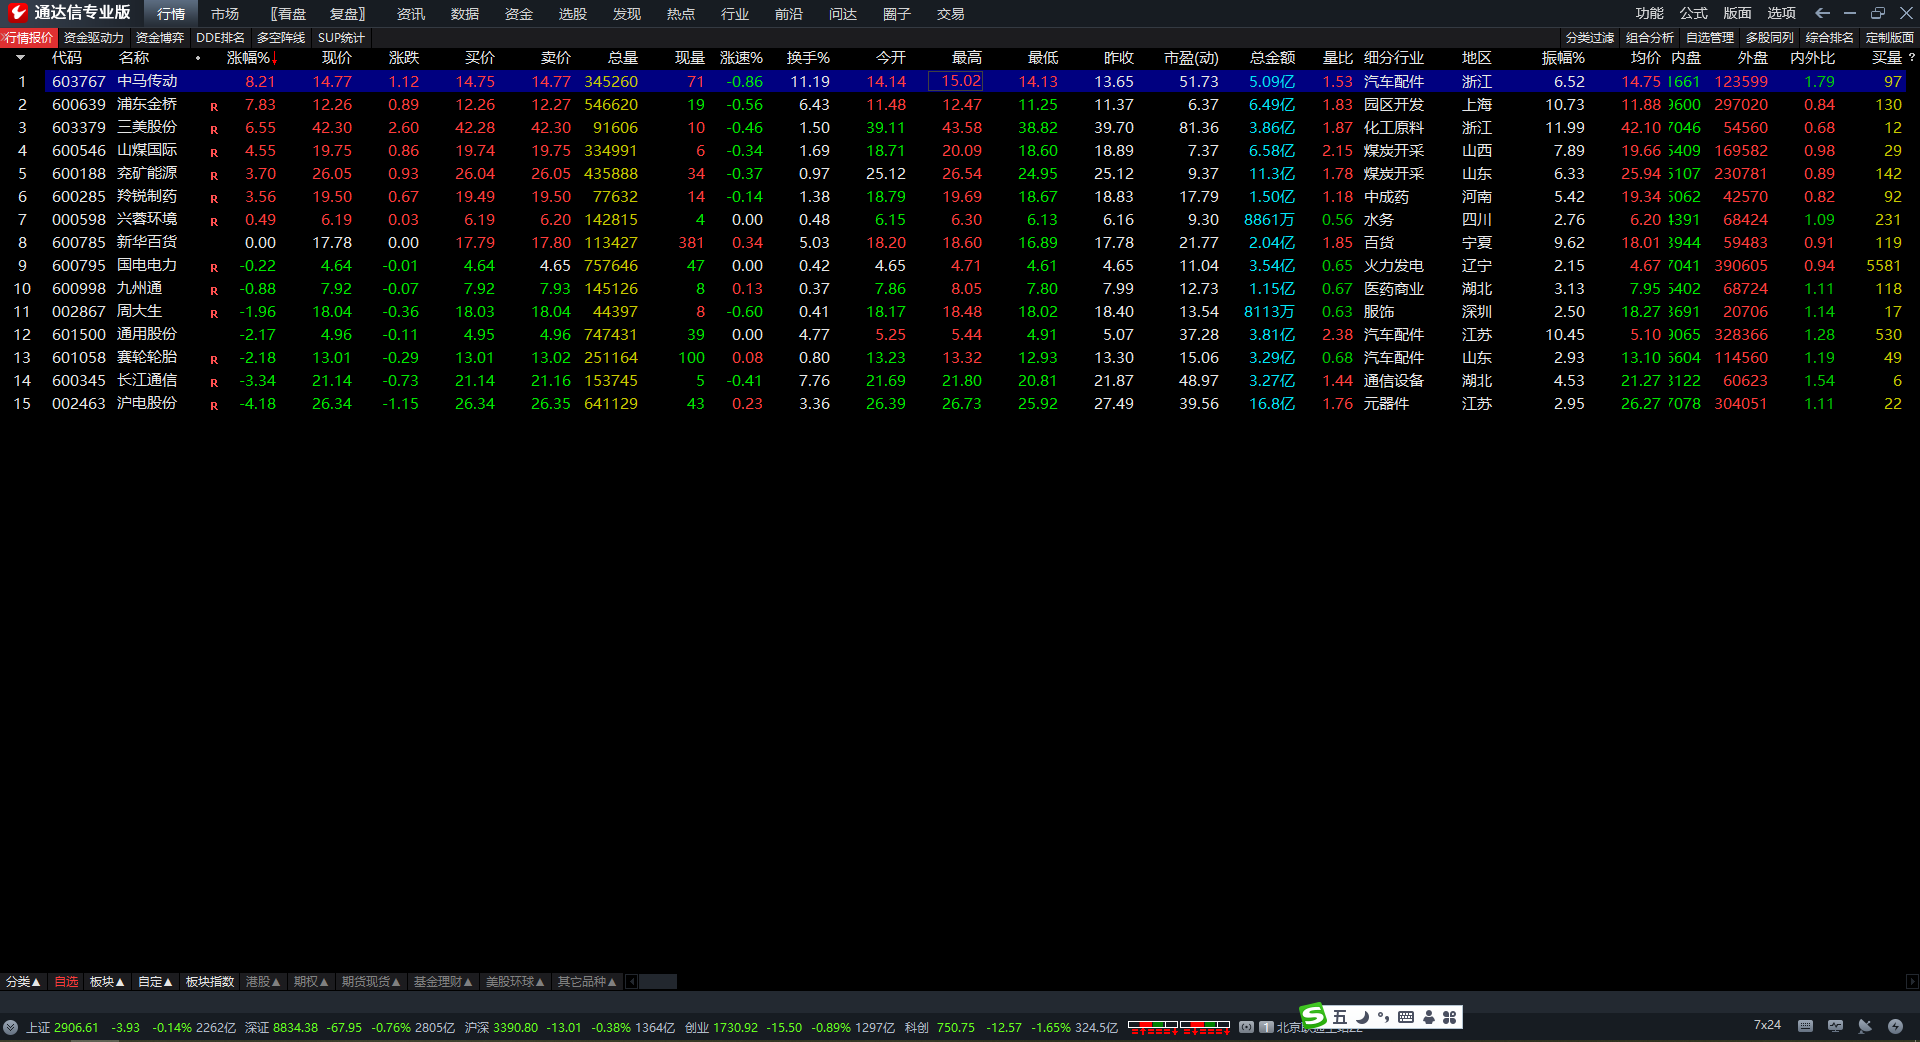
Task: Click the number 1 server icon
Action: coord(1266,1027)
